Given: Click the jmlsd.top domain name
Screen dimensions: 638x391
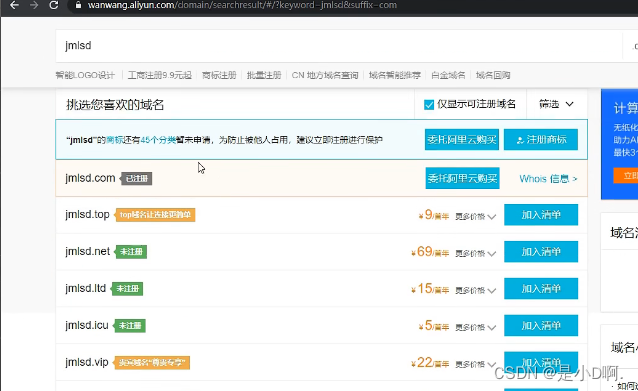Looking at the screenshot, I should click(87, 214).
